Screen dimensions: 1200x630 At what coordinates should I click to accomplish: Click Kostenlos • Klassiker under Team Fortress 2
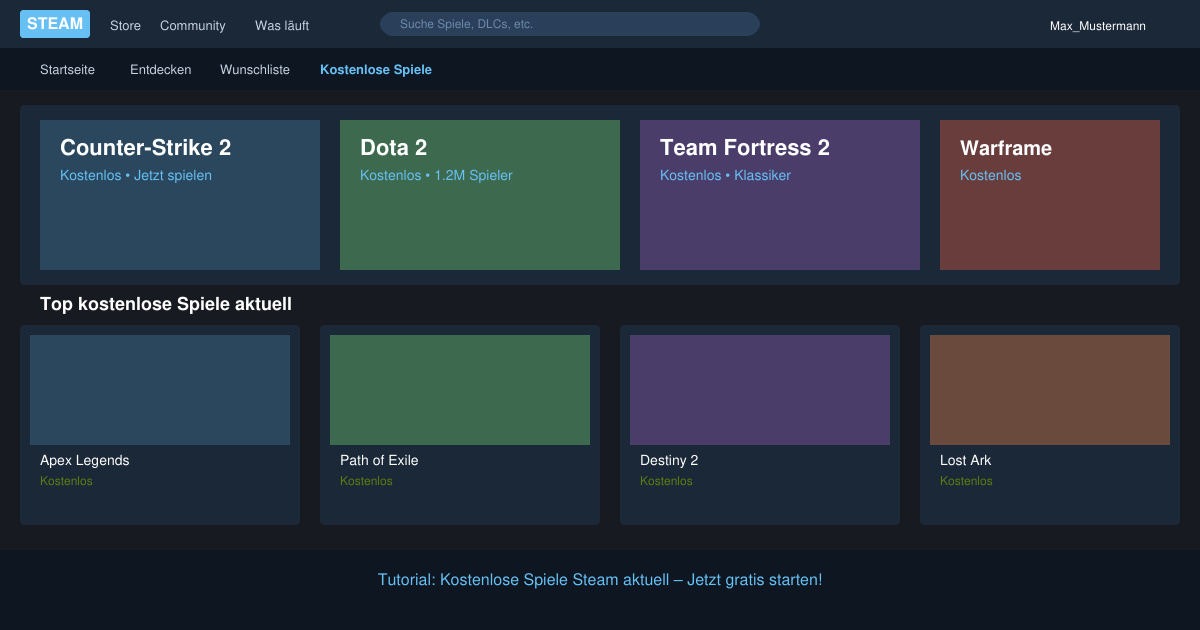(x=725, y=176)
